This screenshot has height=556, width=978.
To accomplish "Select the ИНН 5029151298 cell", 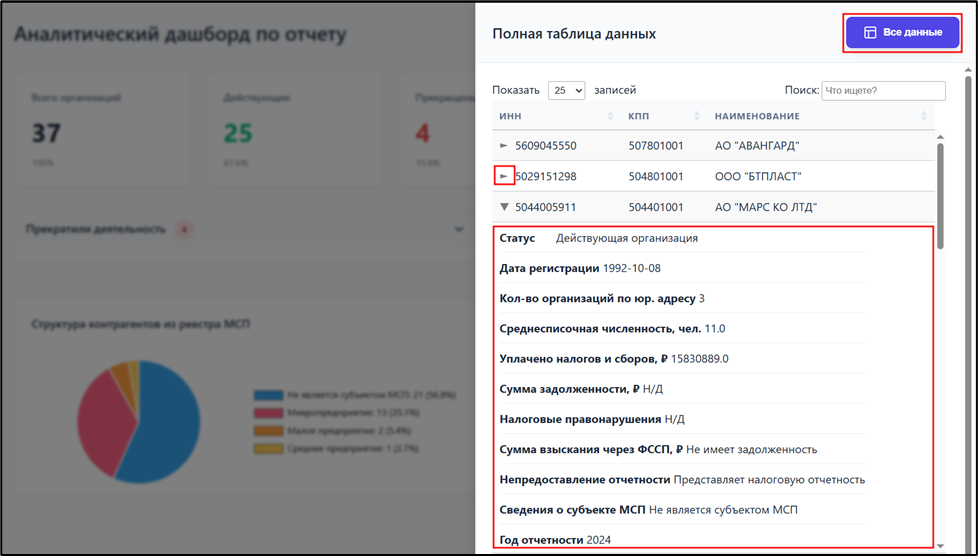I will point(545,177).
